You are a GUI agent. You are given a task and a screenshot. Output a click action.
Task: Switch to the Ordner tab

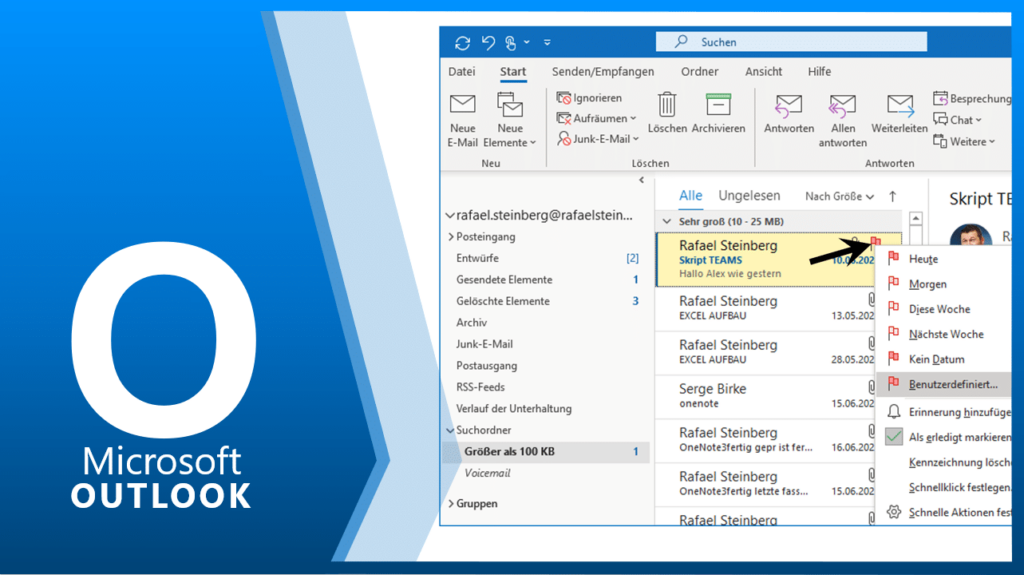tap(699, 72)
